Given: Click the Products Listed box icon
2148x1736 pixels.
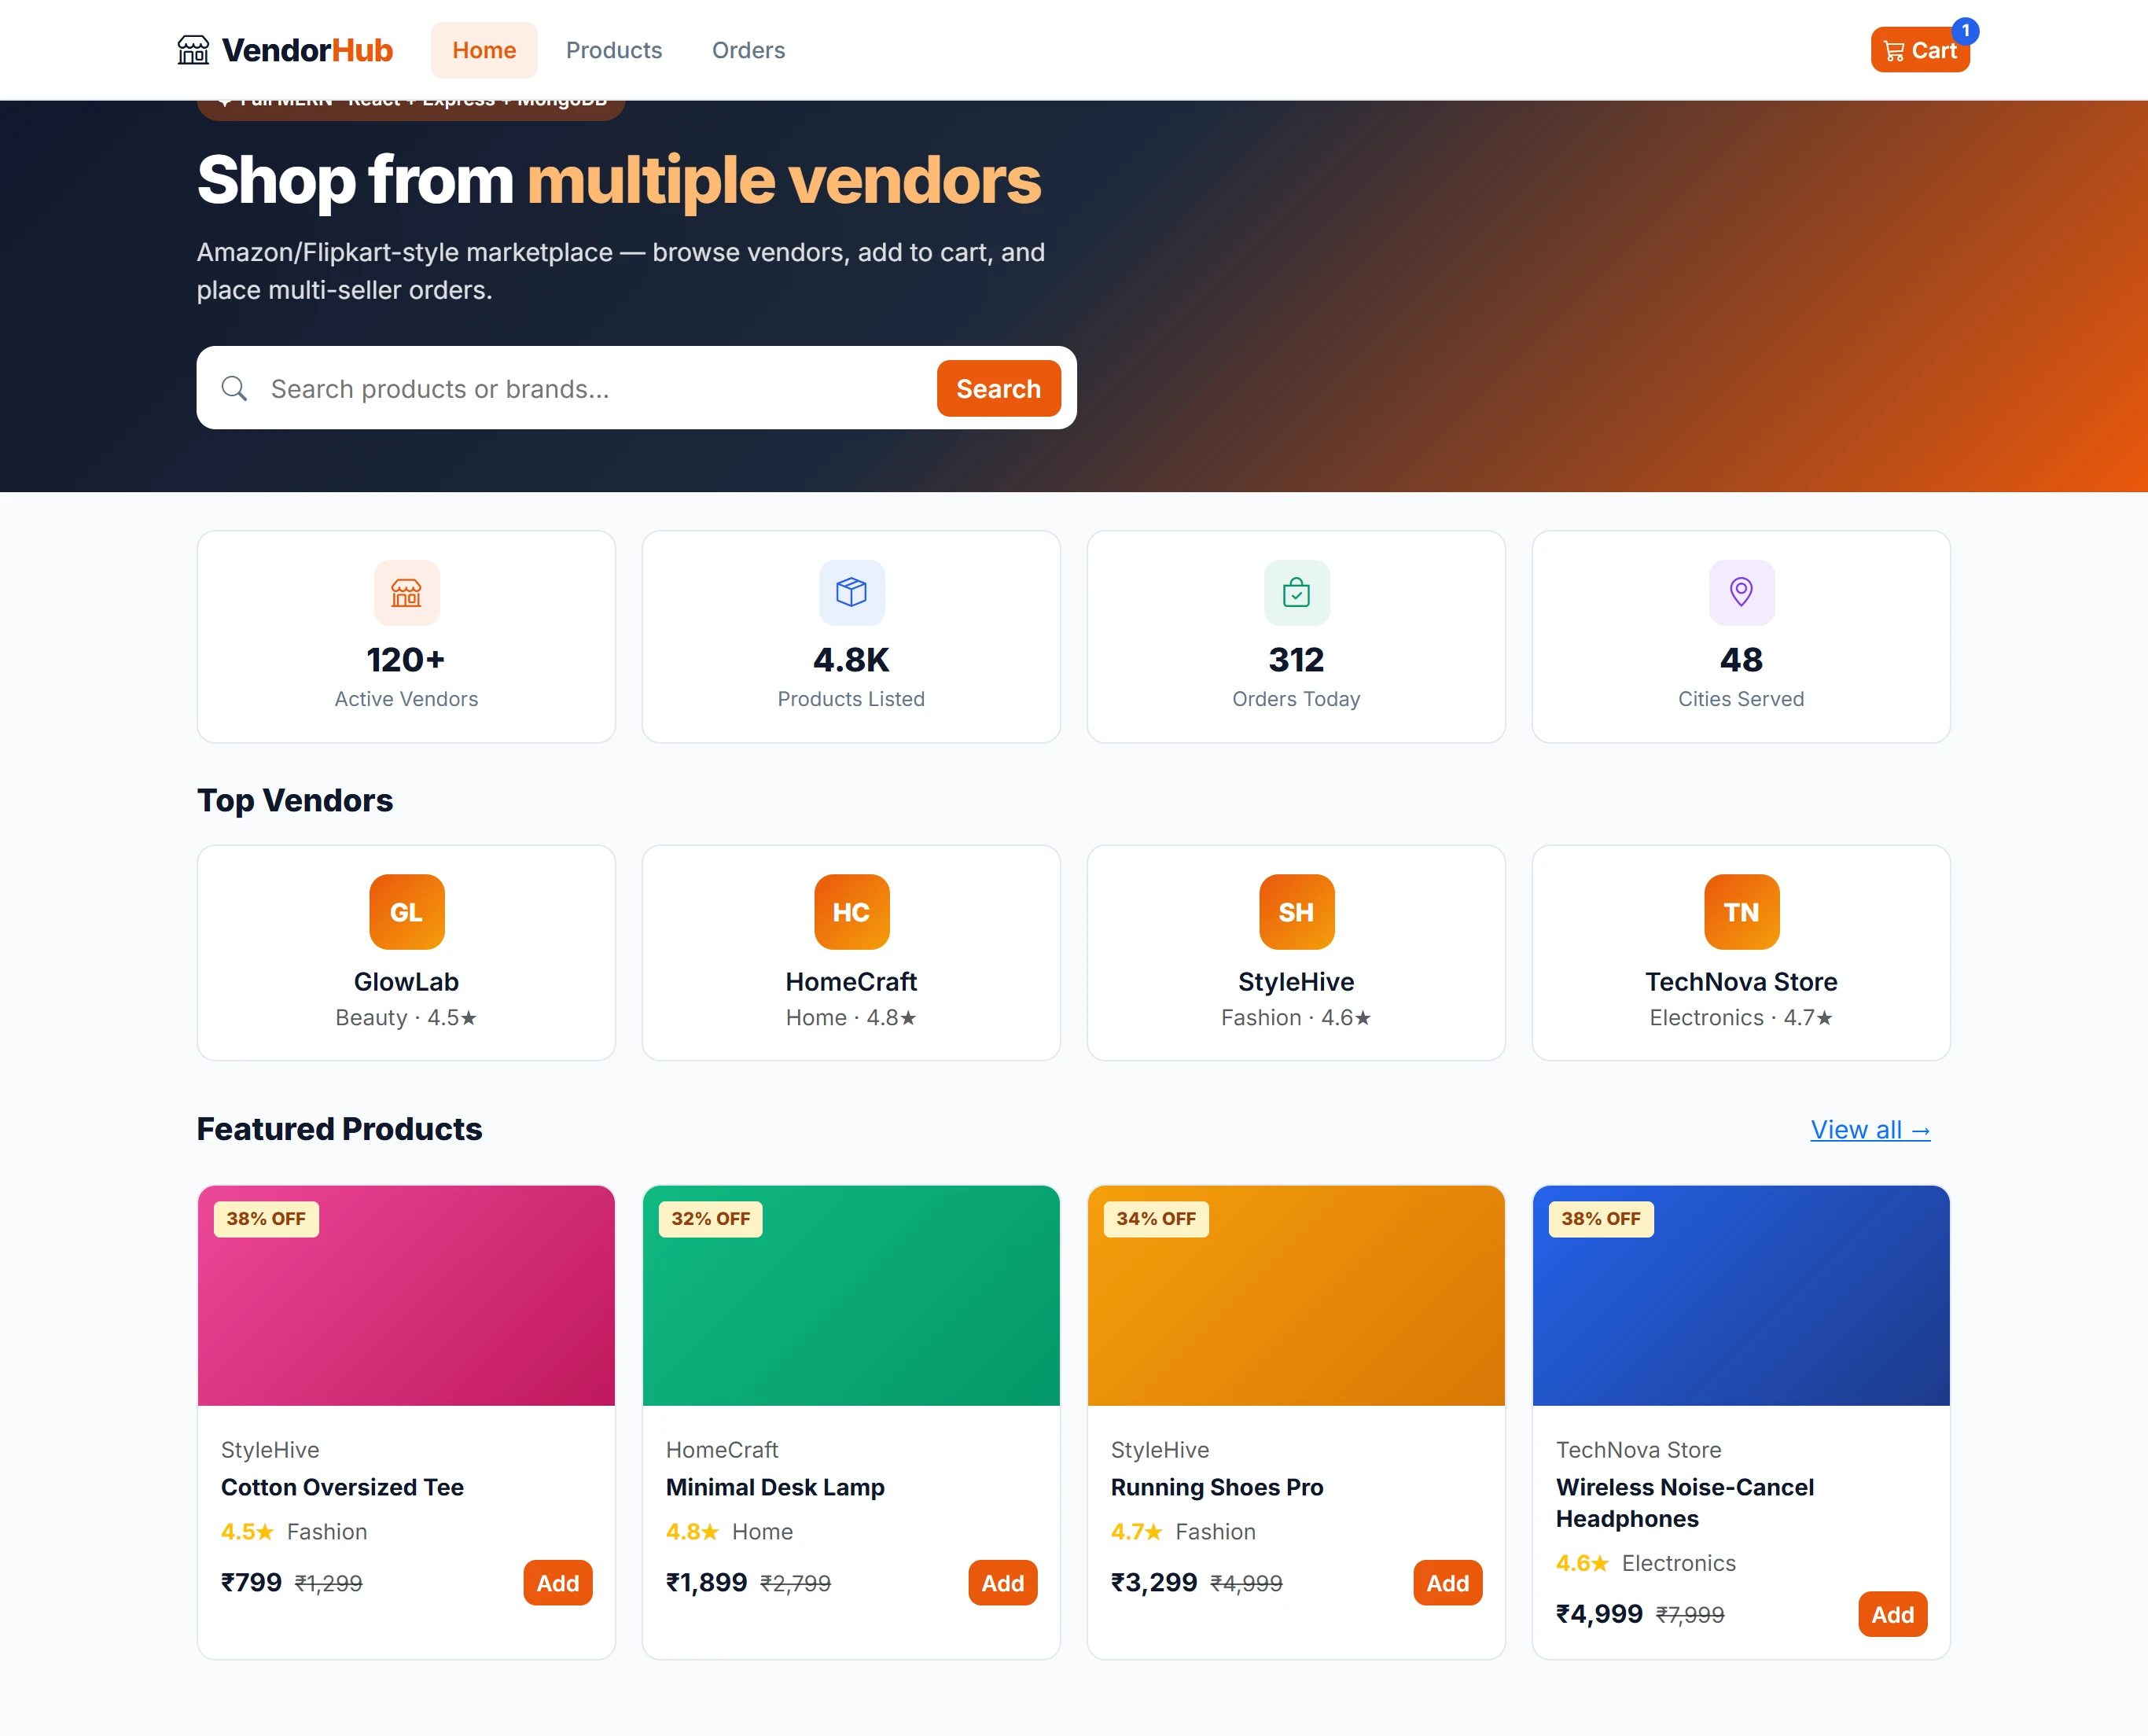Looking at the screenshot, I should point(851,592).
